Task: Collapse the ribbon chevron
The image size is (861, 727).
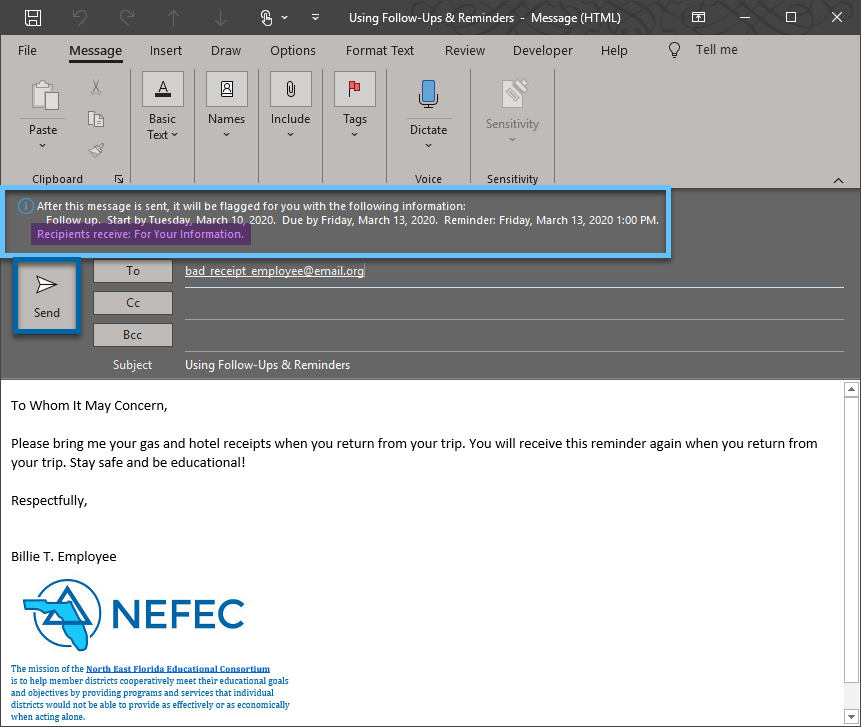Action: click(838, 180)
